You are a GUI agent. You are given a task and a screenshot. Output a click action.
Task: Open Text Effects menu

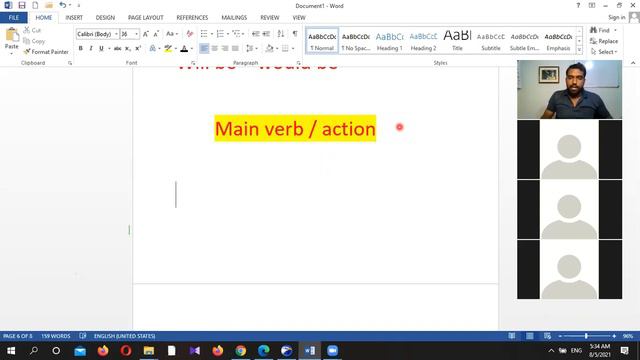[153, 48]
